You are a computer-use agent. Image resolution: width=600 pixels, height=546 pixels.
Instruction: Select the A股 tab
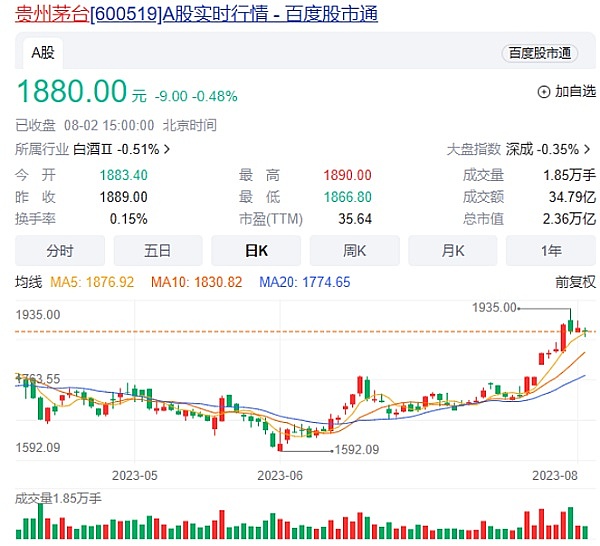coord(43,53)
